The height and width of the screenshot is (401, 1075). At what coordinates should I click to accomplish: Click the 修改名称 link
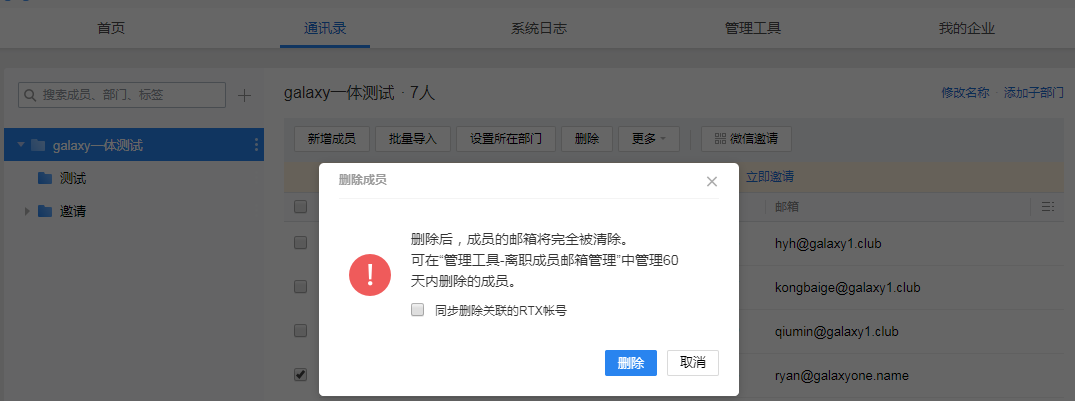[965, 93]
